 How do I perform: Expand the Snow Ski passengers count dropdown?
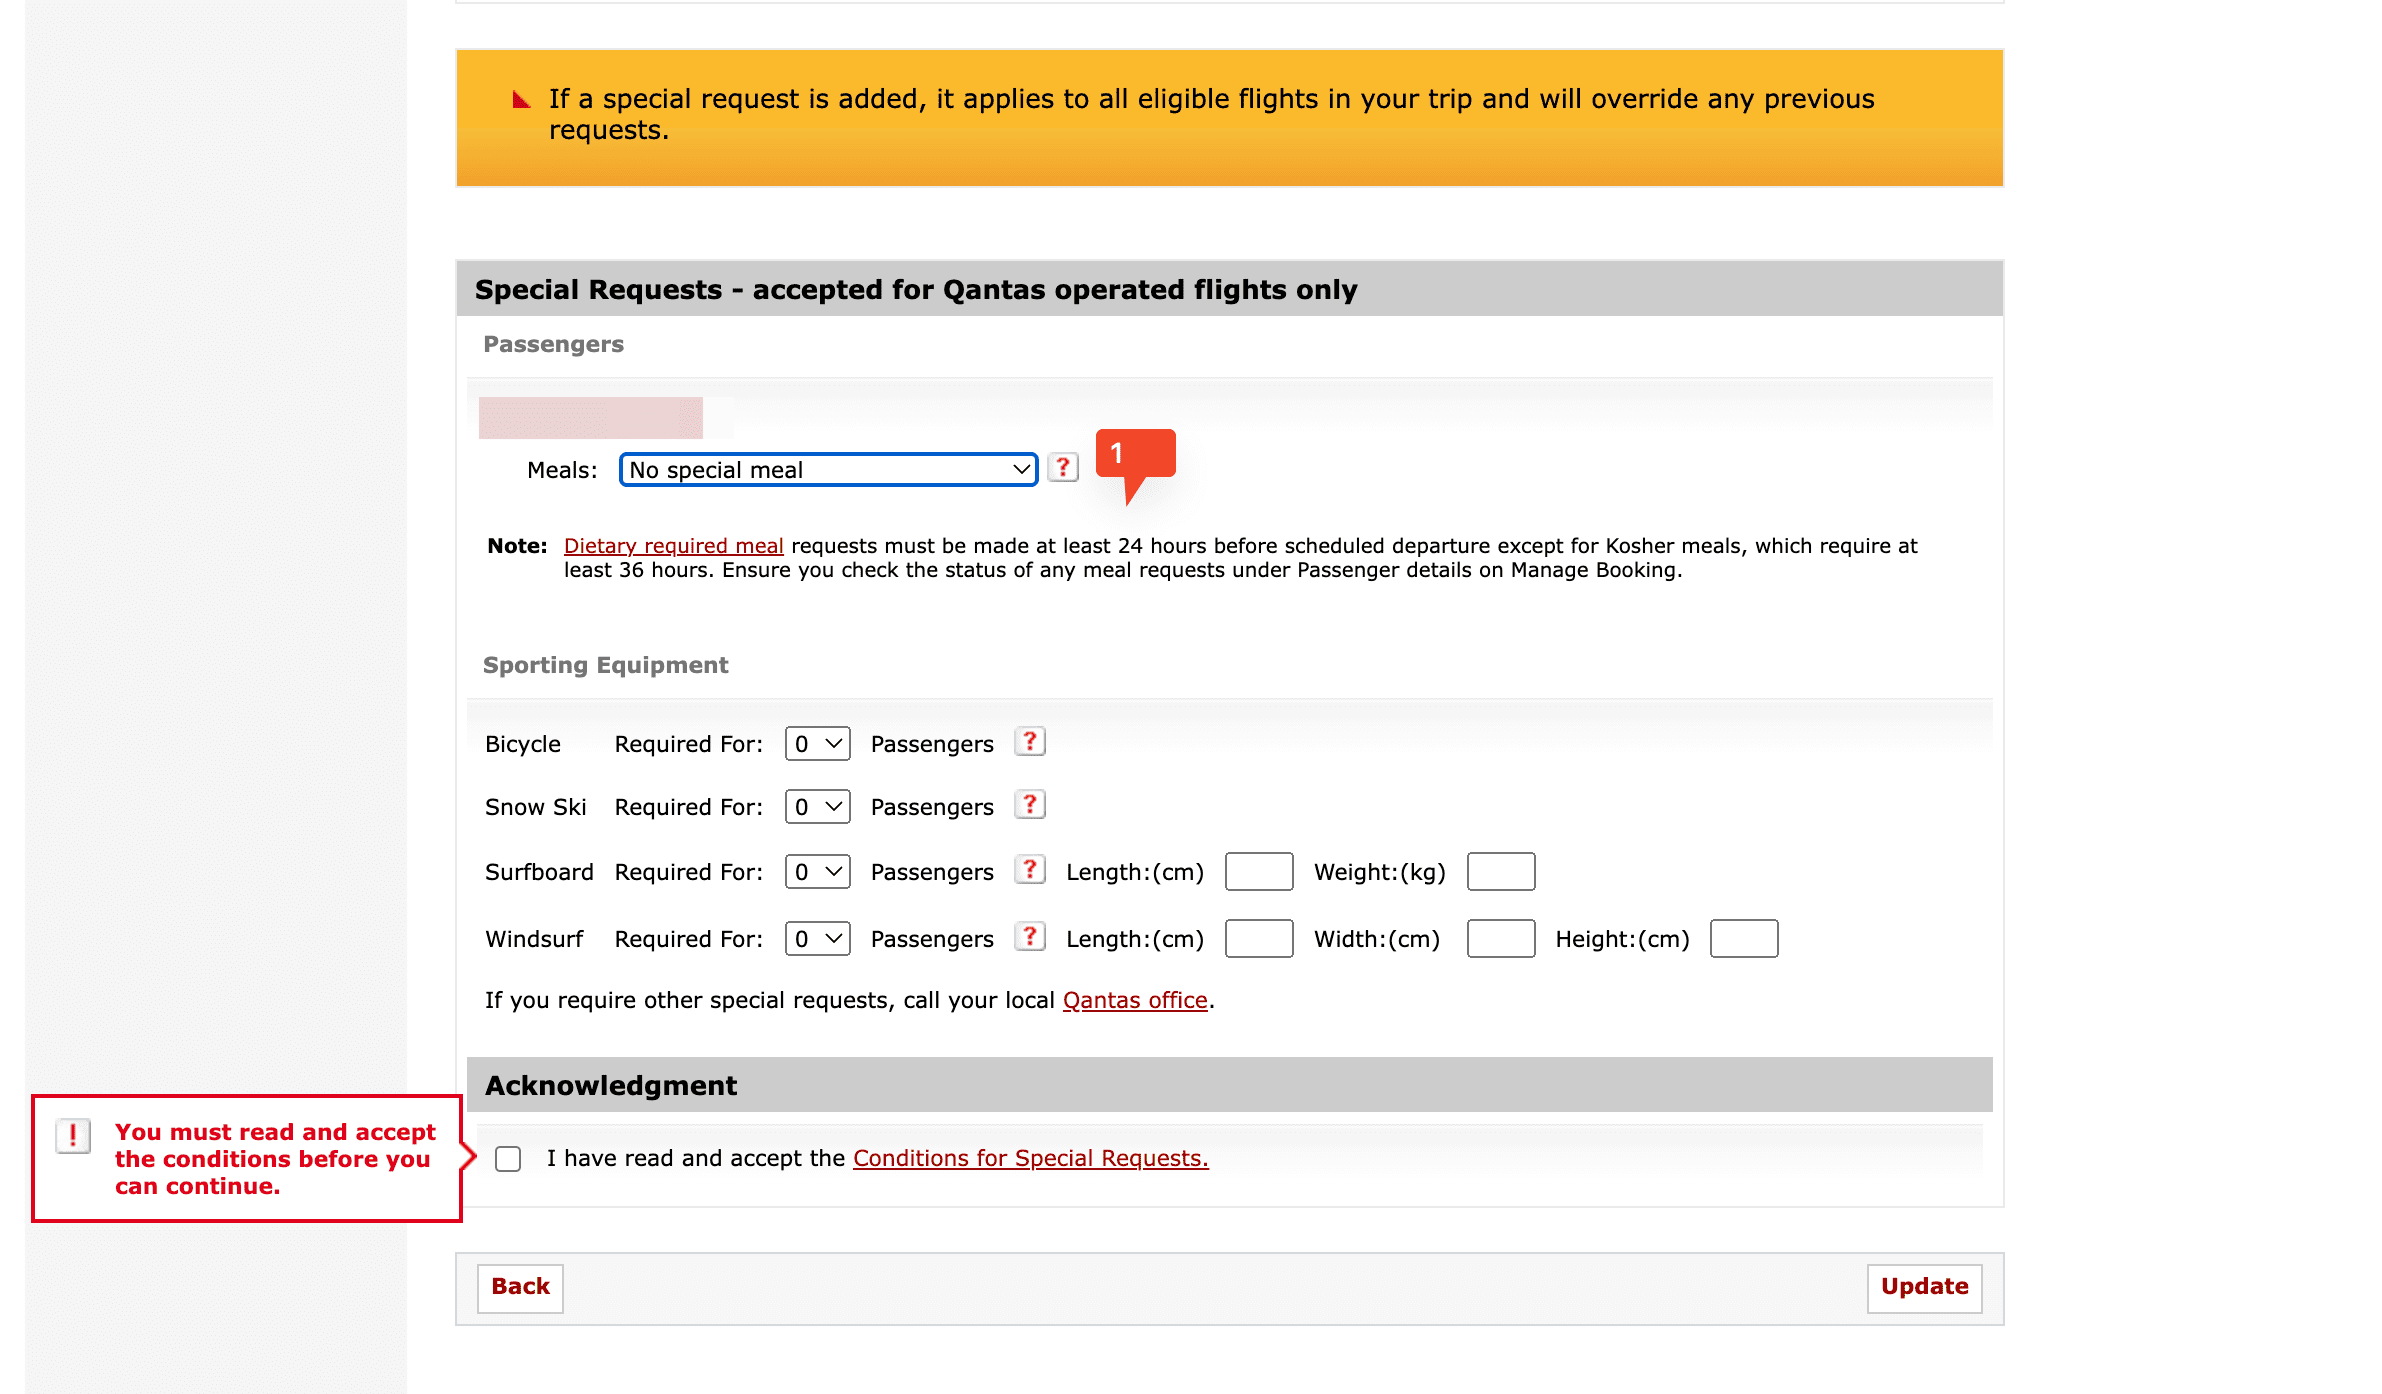(817, 807)
